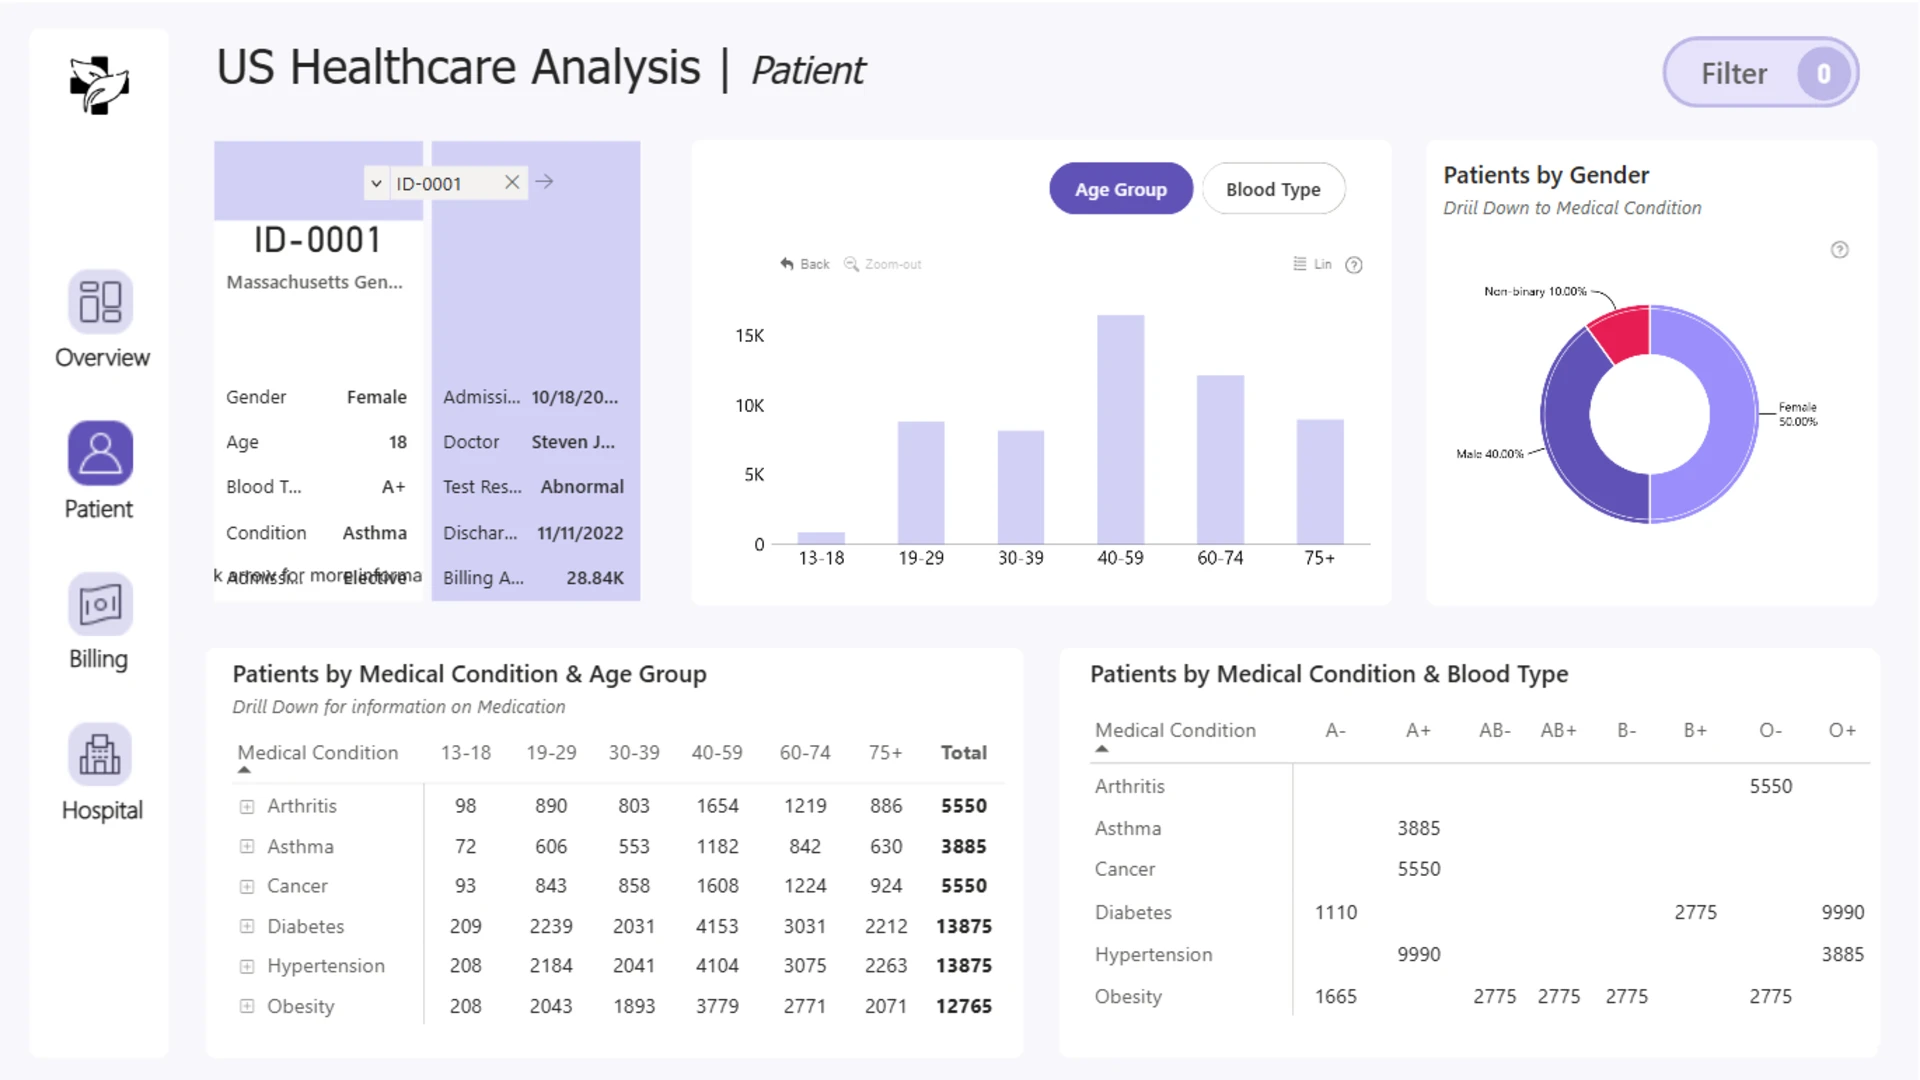Viewport: 1920px width, 1080px height.
Task: Click the Back arrow above the chart
Action: click(x=787, y=264)
